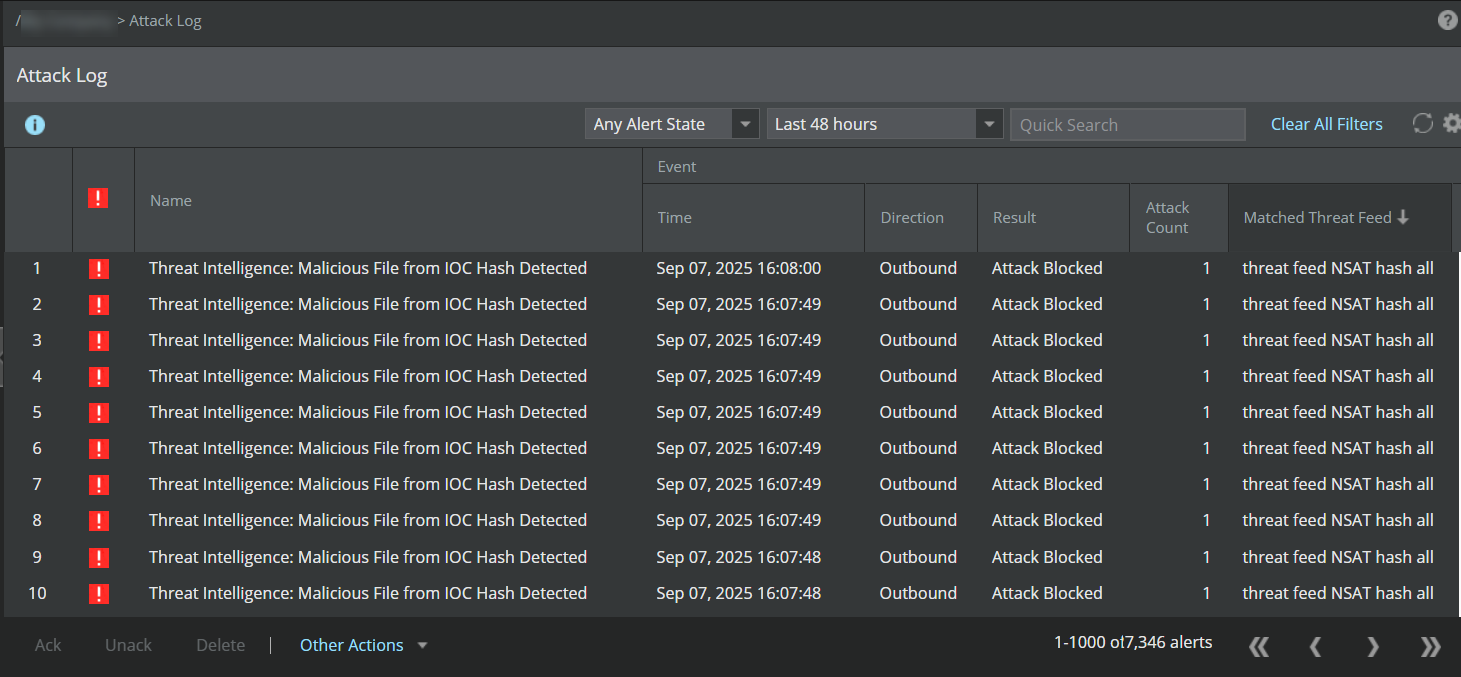
Task: Sort by Matched Threat Feed column
Action: pyautogui.click(x=1339, y=217)
